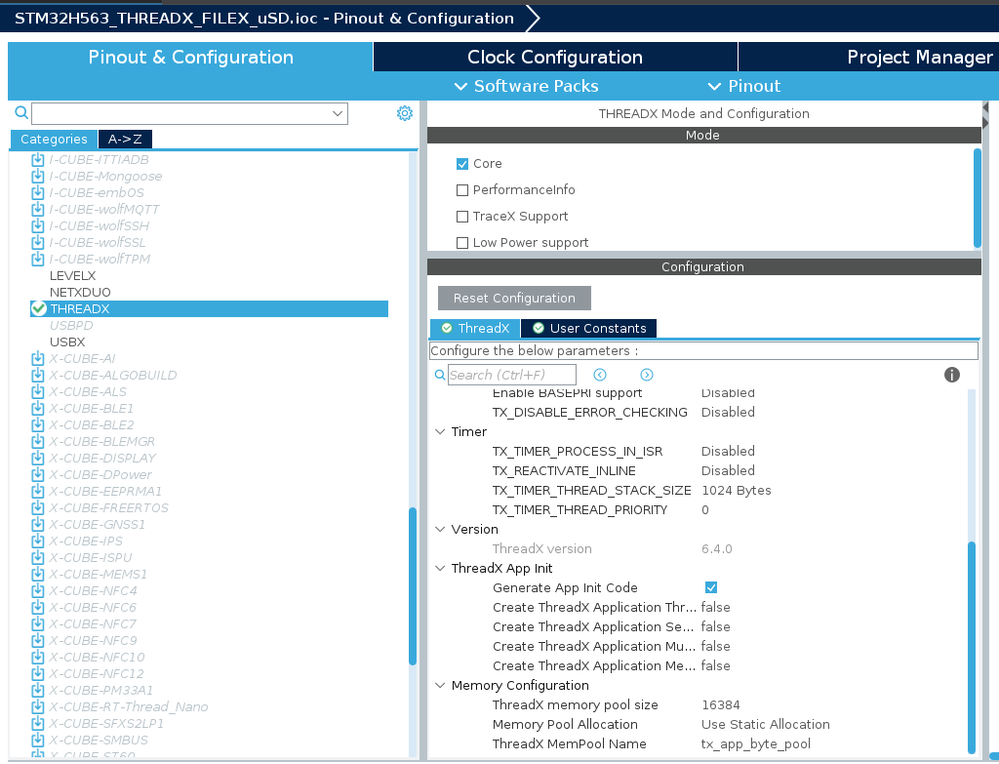999x764 pixels.
Task: Go to next search result arrow in parameters
Action: [x=647, y=375]
